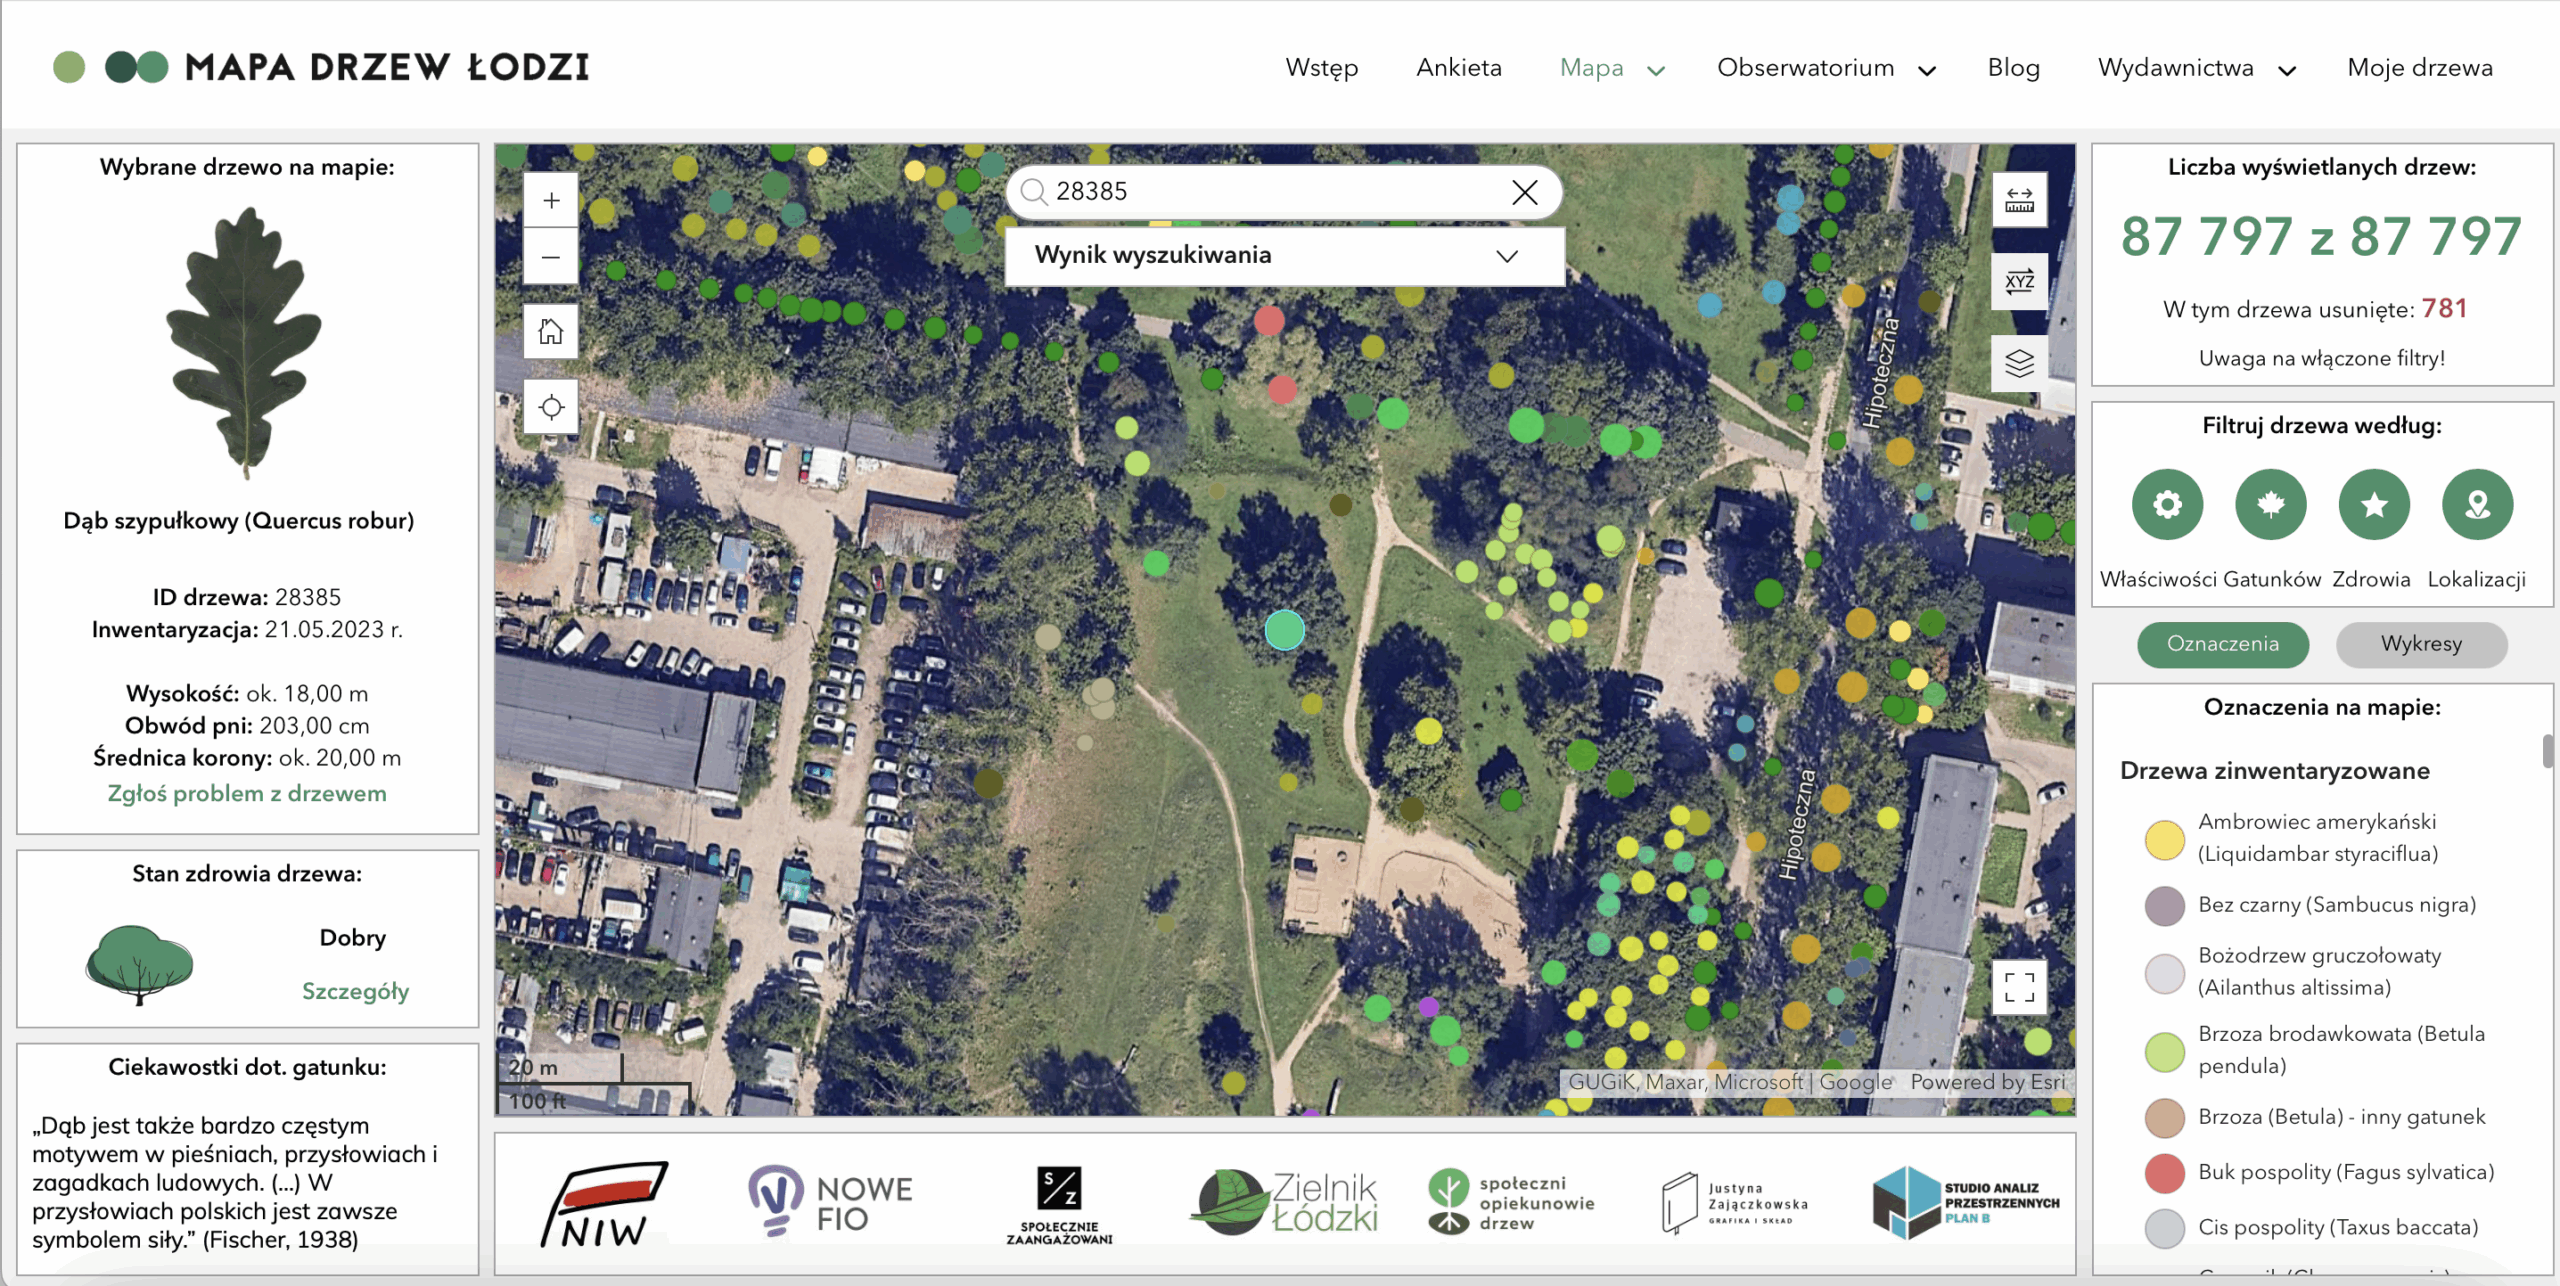Open the XYZ coordinate conversion tool
The height and width of the screenshot is (1286, 2560).
click(x=2019, y=281)
